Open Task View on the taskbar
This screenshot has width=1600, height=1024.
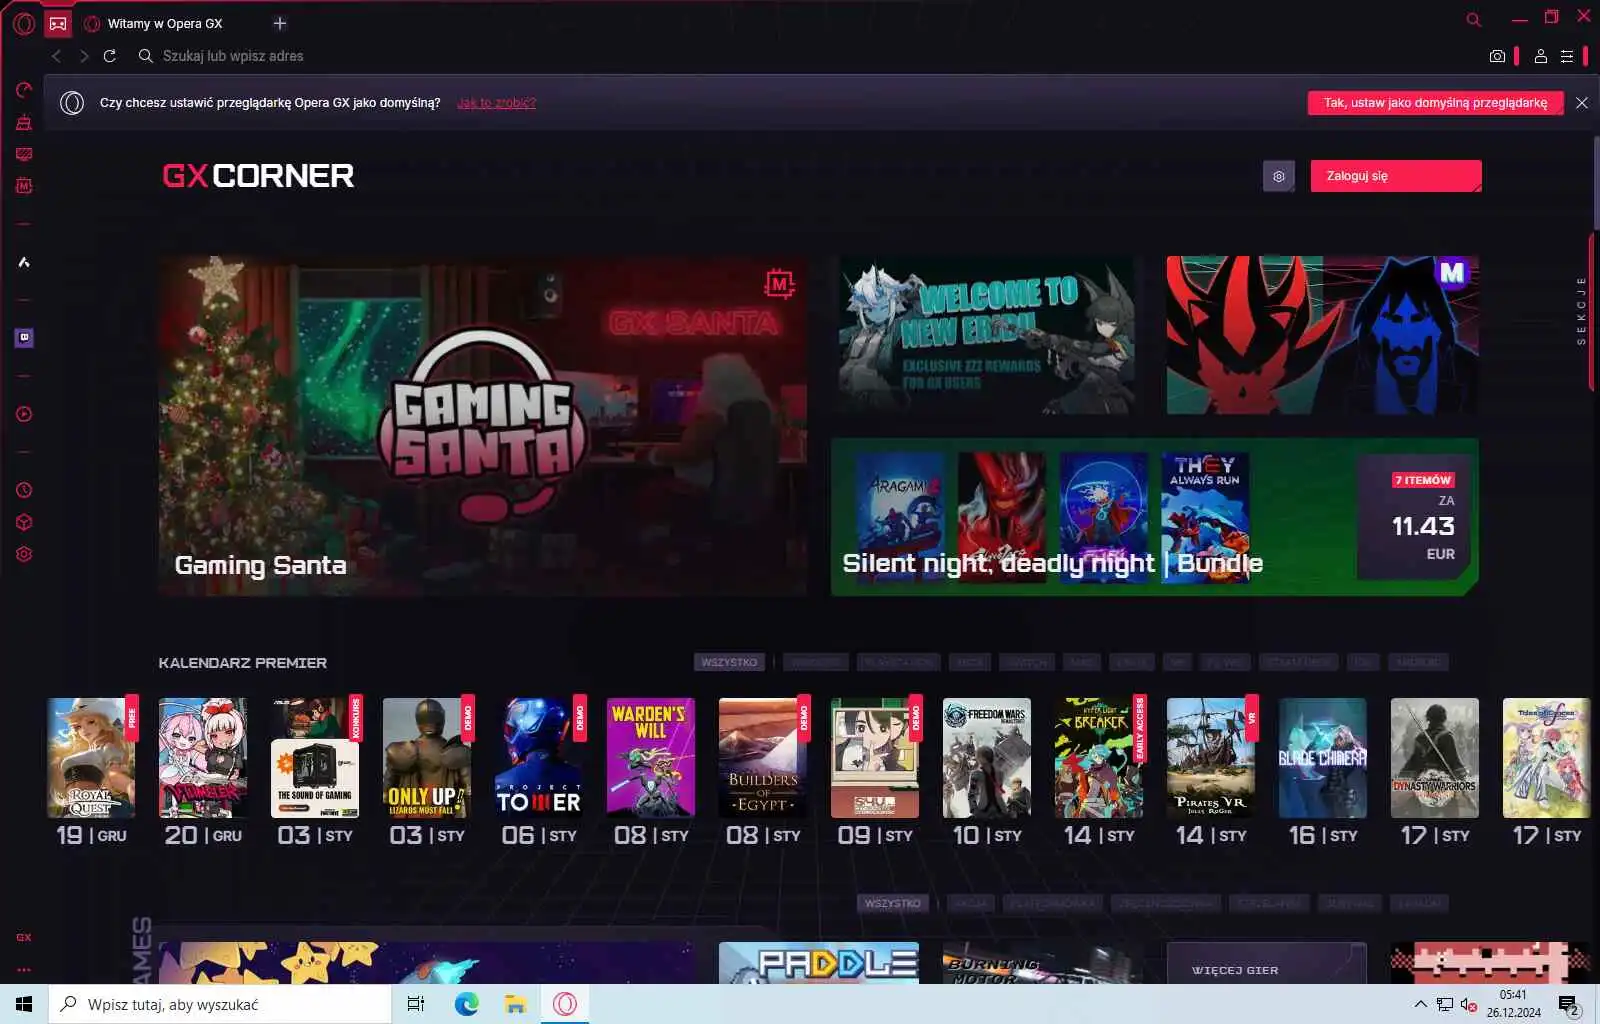416,1004
